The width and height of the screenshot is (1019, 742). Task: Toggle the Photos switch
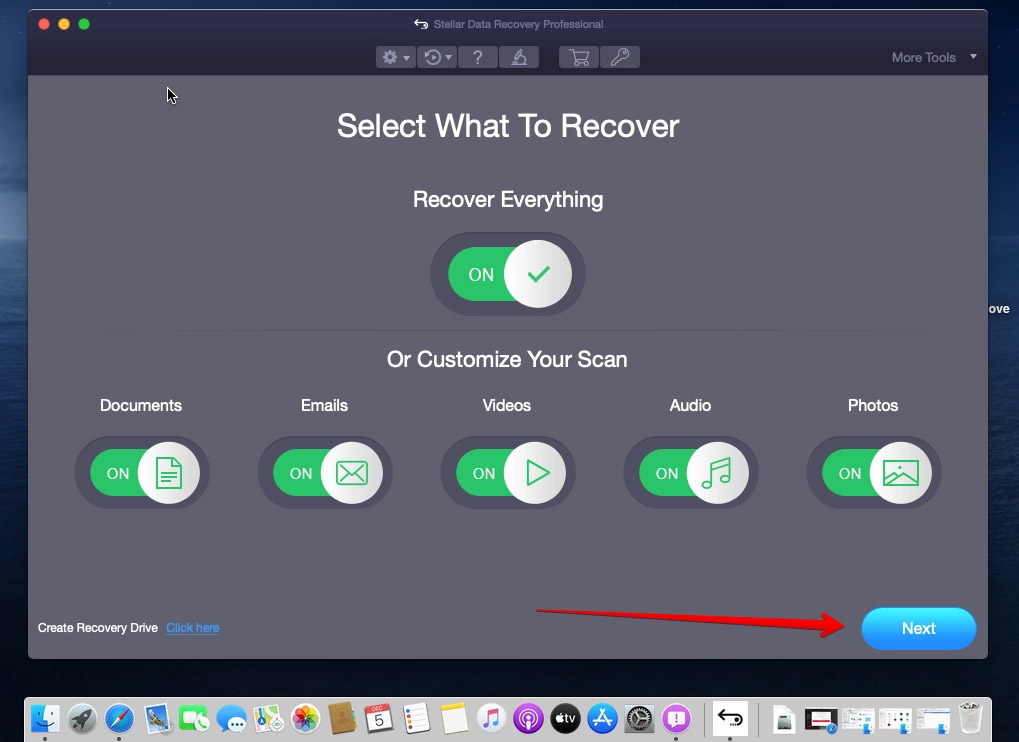point(875,473)
